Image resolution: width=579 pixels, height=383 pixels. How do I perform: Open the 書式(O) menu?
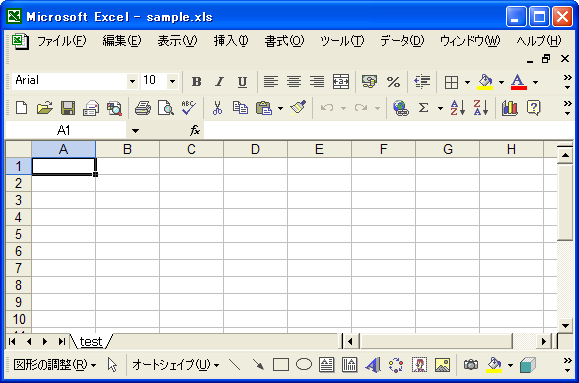284,41
